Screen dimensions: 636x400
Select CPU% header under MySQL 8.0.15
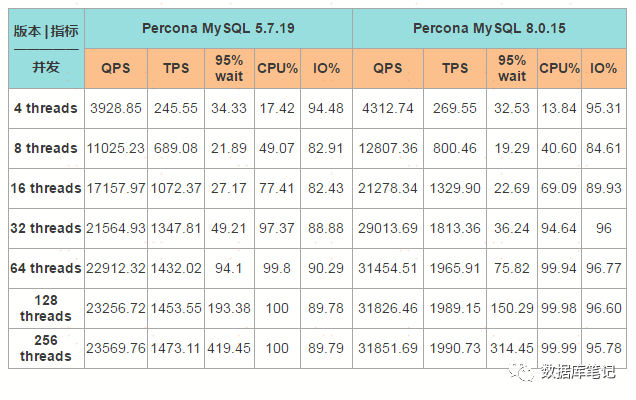pos(559,68)
